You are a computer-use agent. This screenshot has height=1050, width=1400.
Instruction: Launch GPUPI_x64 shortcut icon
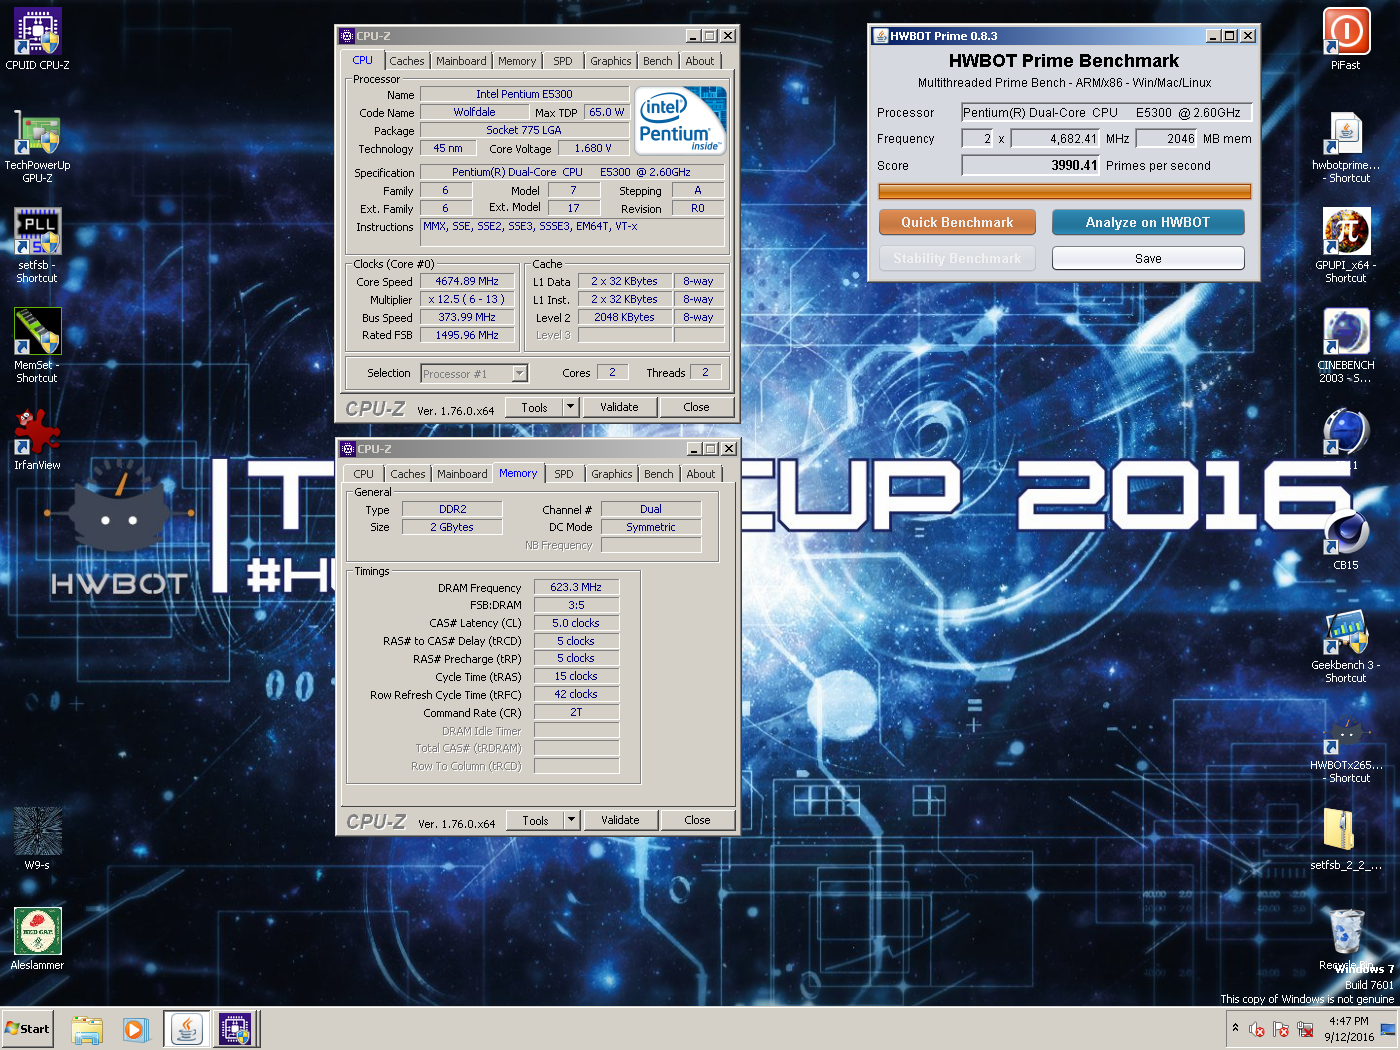coord(1346,246)
